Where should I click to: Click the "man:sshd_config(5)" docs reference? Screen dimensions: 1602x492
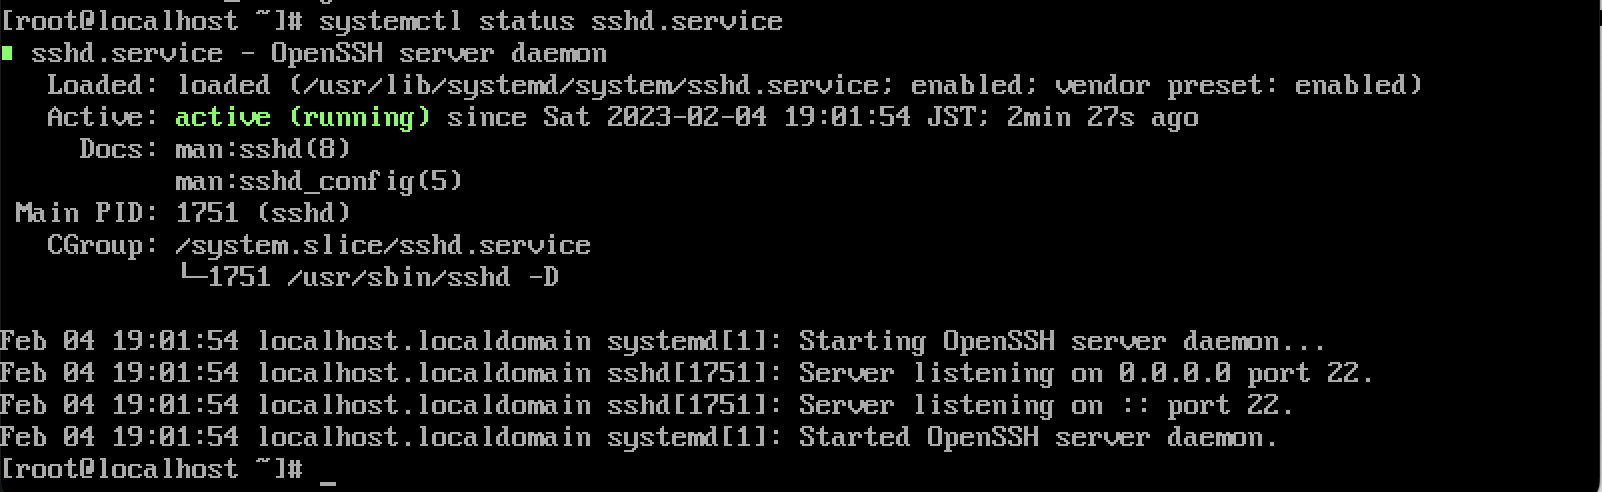click(319, 182)
